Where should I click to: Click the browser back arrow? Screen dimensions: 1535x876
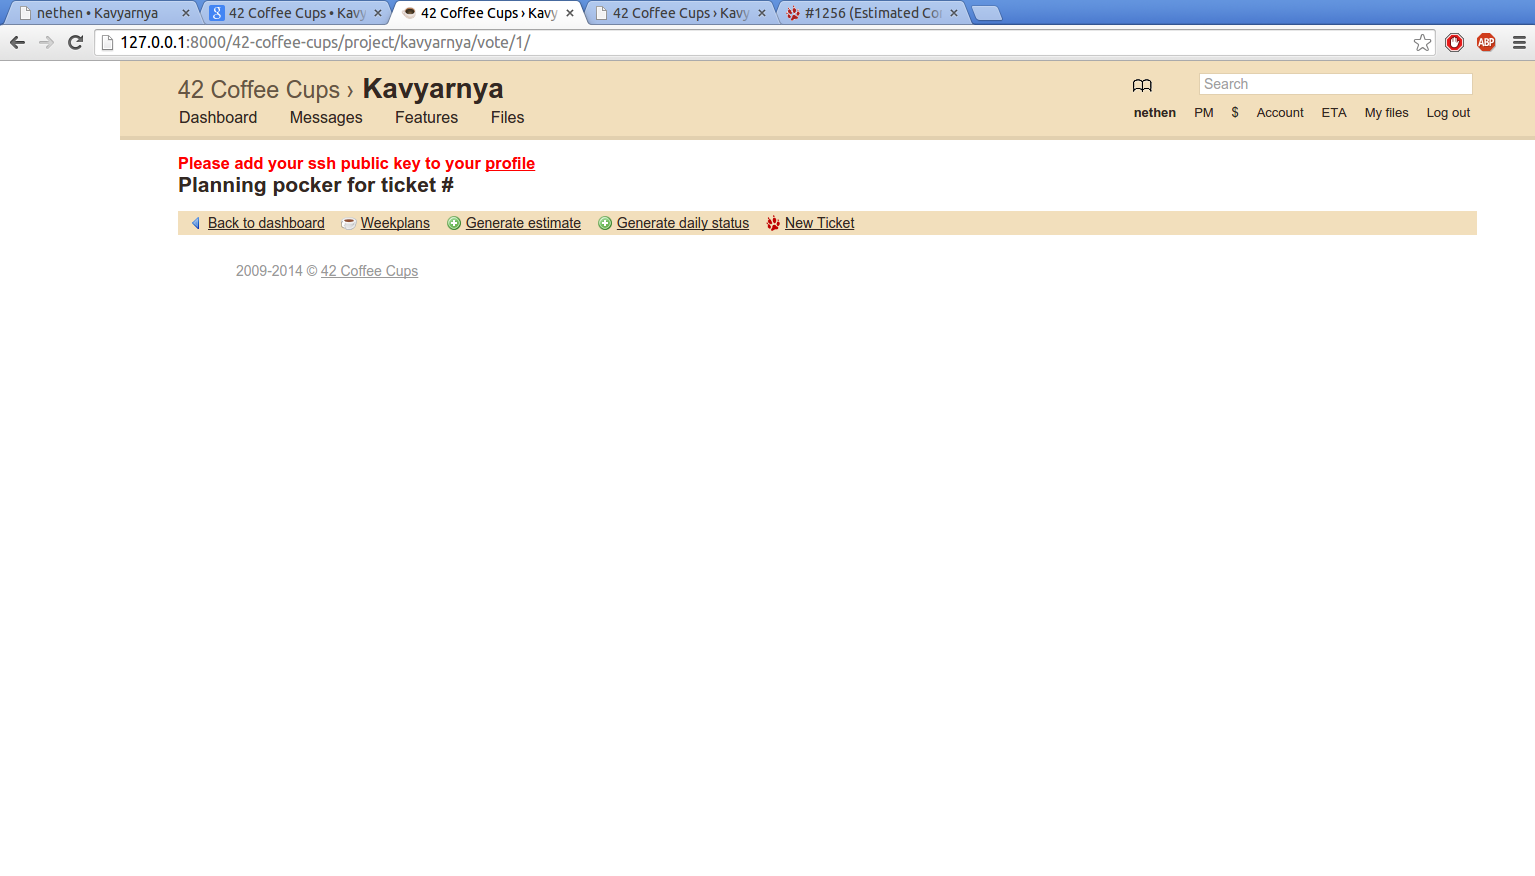click(x=17, y=42)
